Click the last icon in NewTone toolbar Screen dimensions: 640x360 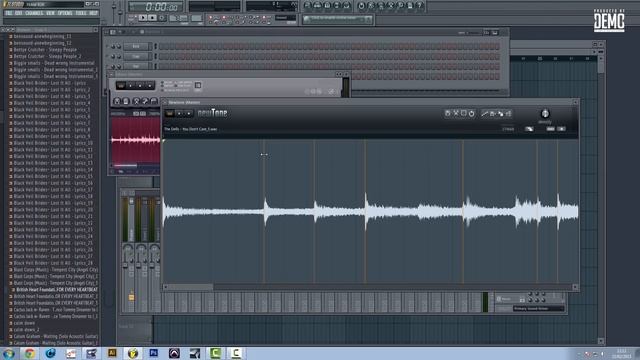[x=509, y=113]
